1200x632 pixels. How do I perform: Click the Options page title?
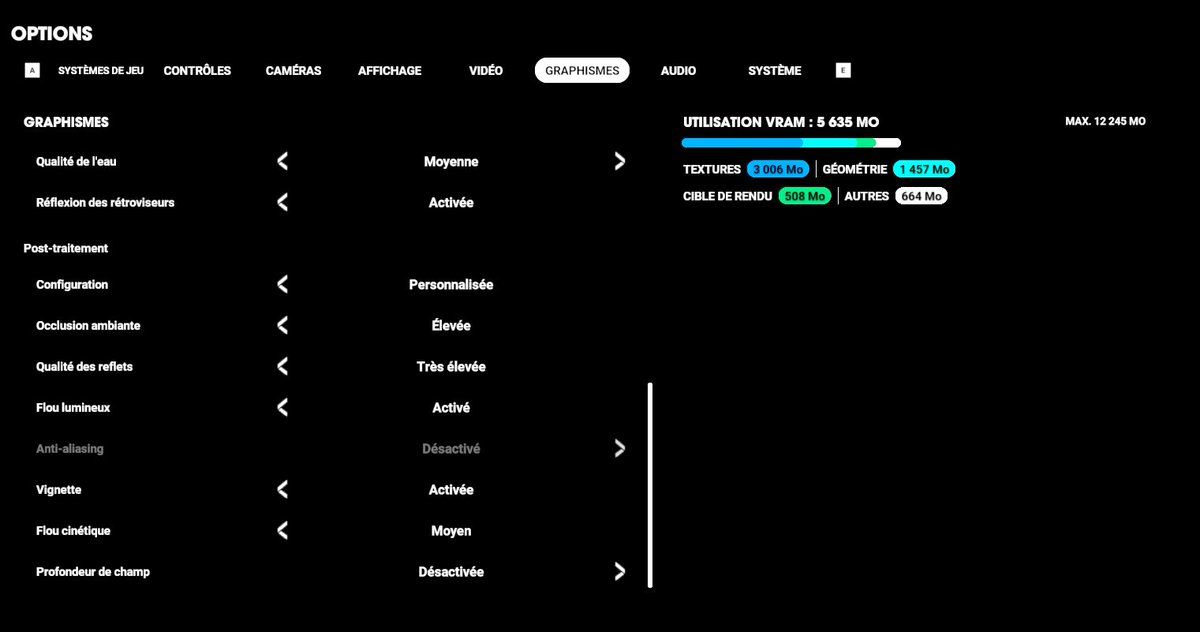(52, 34)
